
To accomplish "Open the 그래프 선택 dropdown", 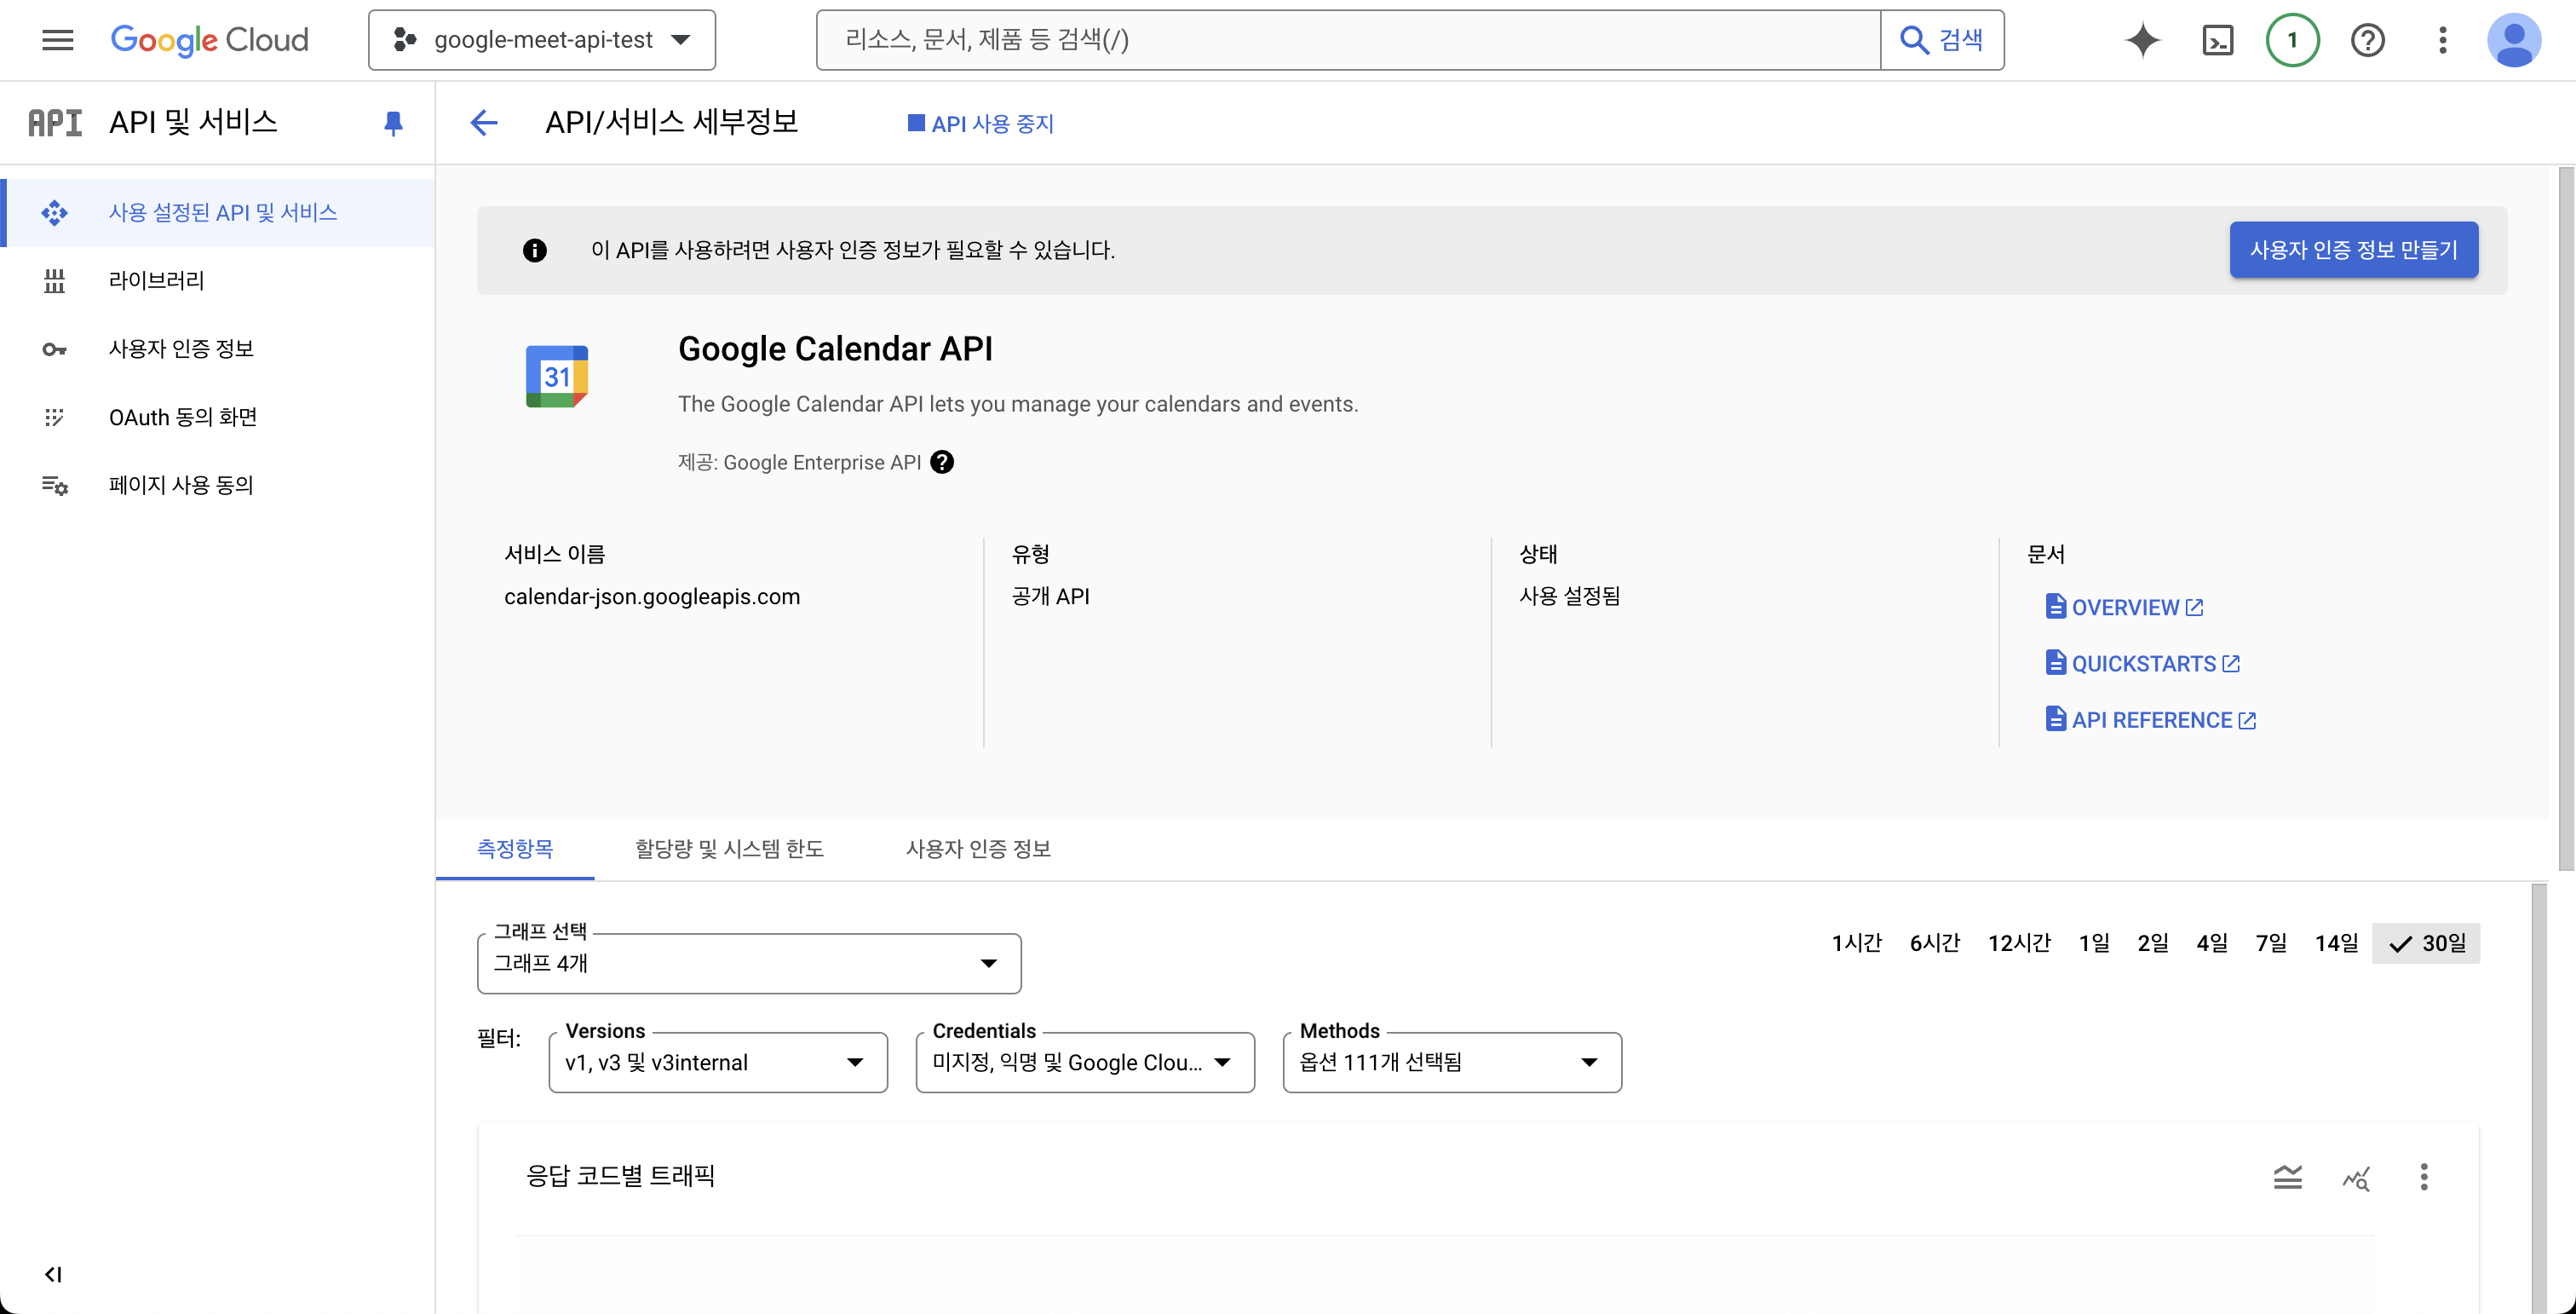I will click(749, 963).
